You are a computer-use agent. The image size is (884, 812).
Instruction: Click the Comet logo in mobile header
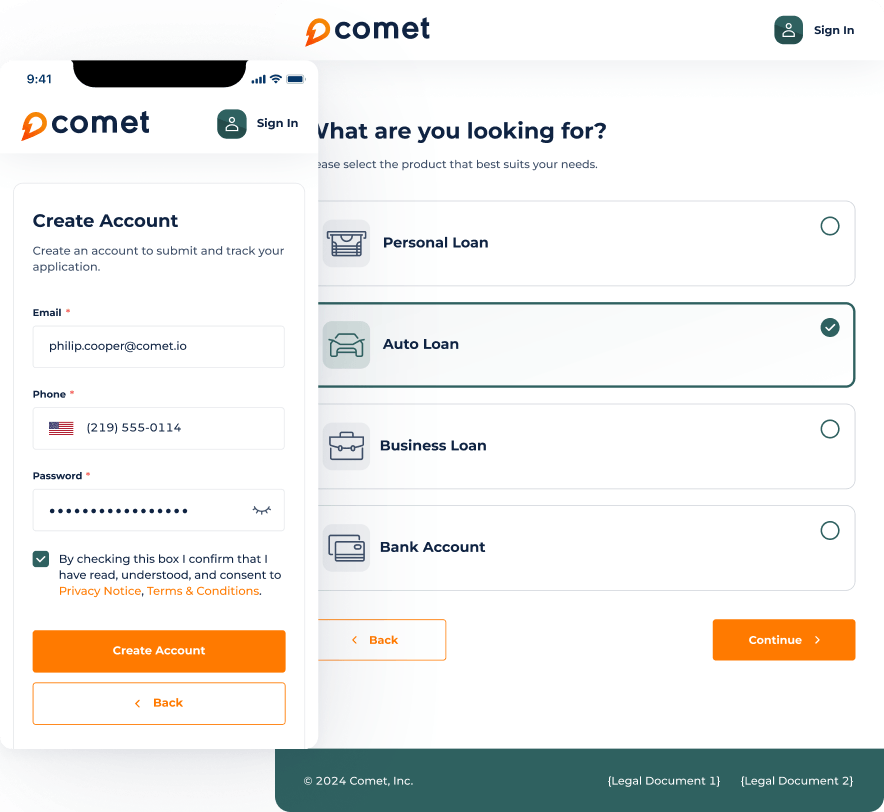(x=86, y=124)
